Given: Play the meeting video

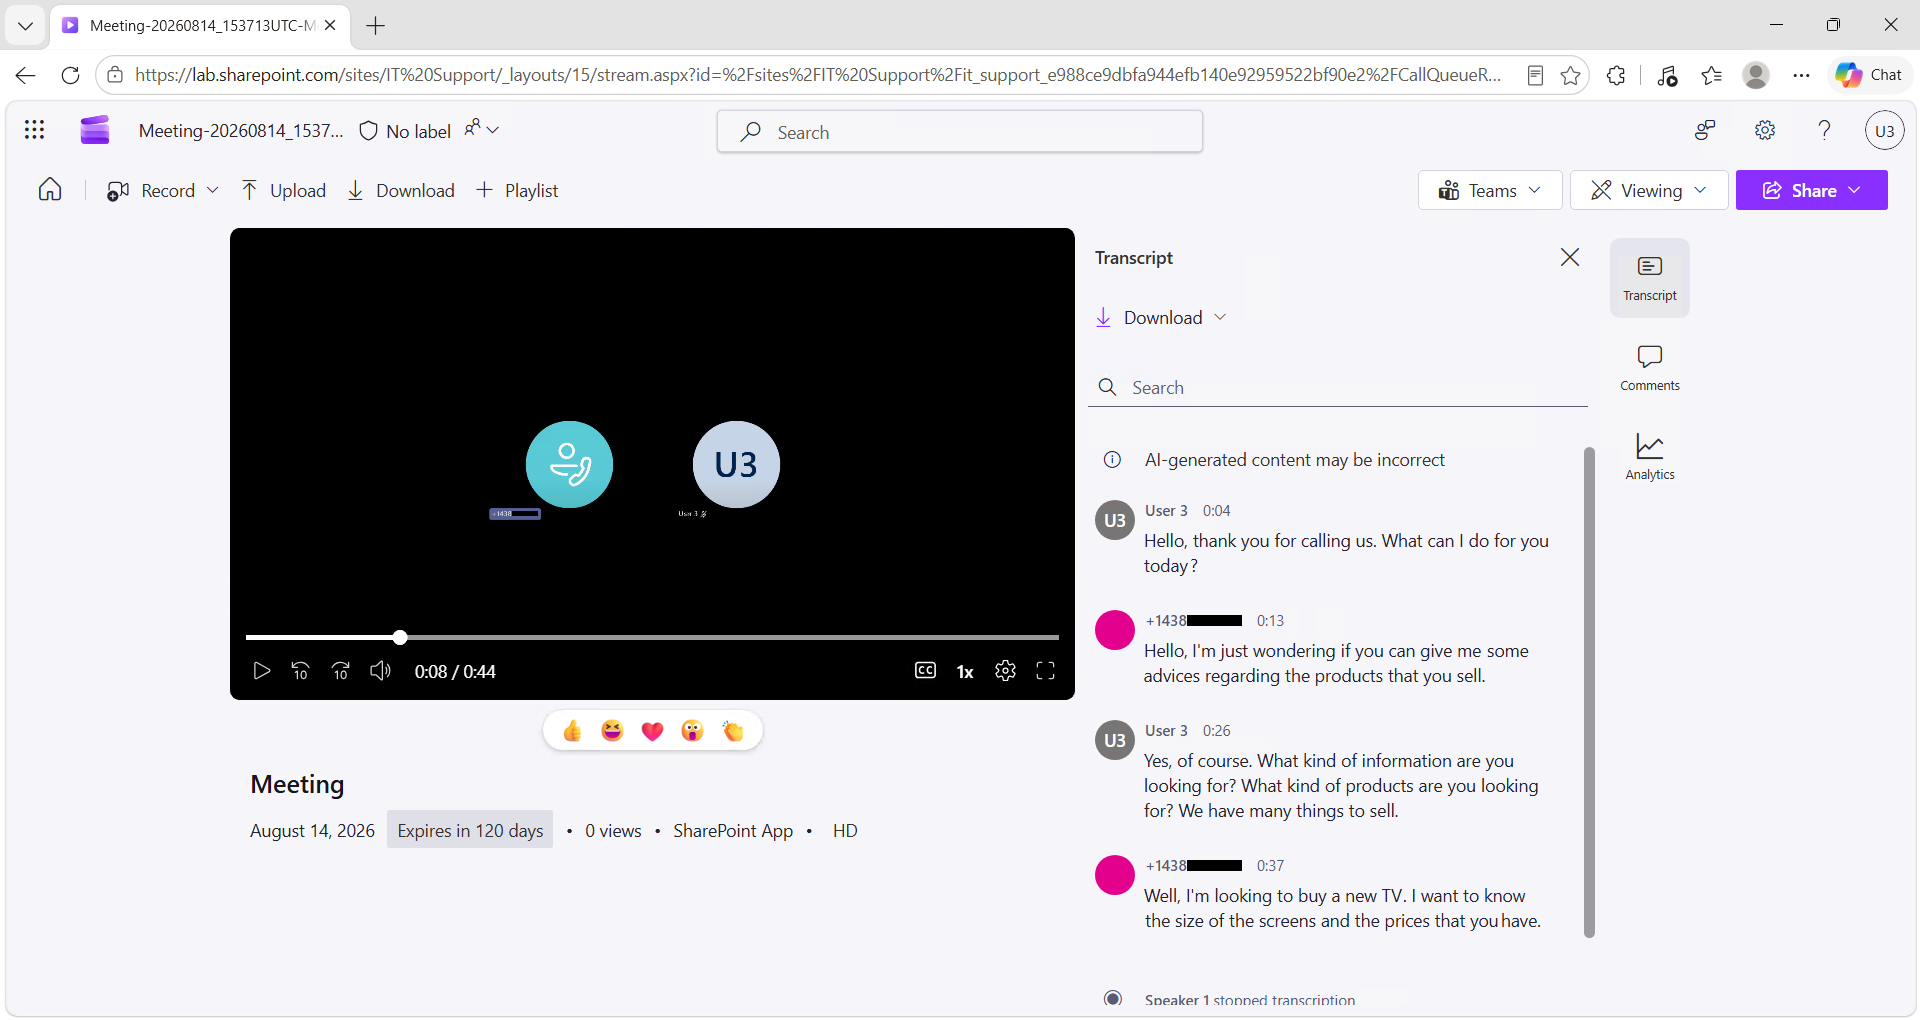Looking at the screenshot, I should (x=262, y=671).
